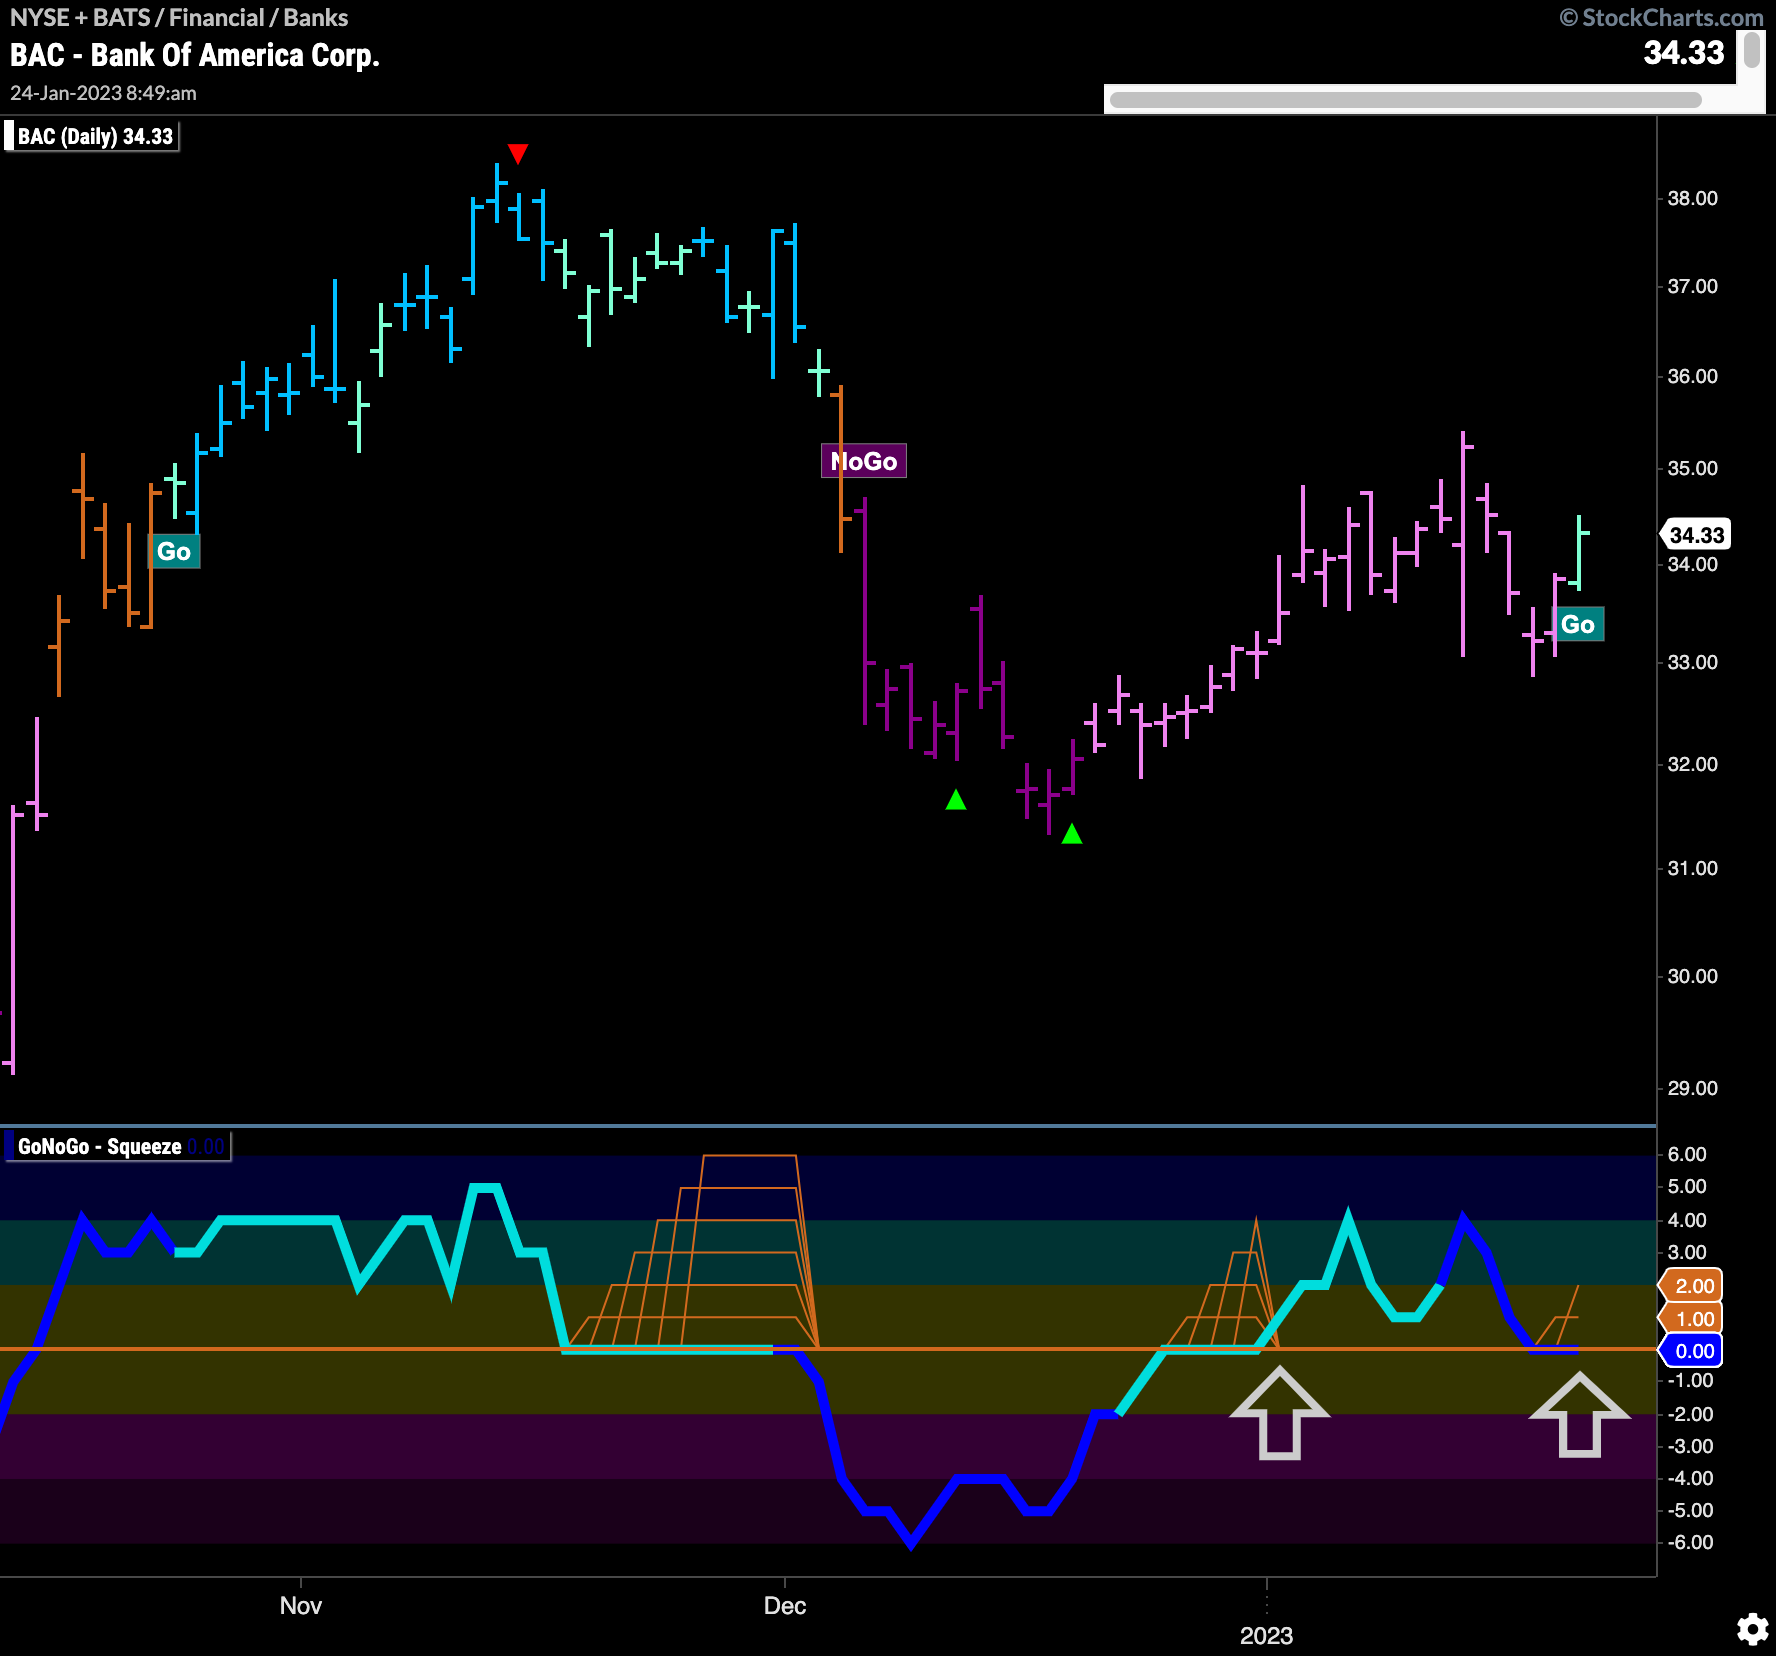The width and height of the screenshot is (1776, 1656).
Task: Click the BAC - Bank Of America Corp. title
Action: (x=195, y=55)
